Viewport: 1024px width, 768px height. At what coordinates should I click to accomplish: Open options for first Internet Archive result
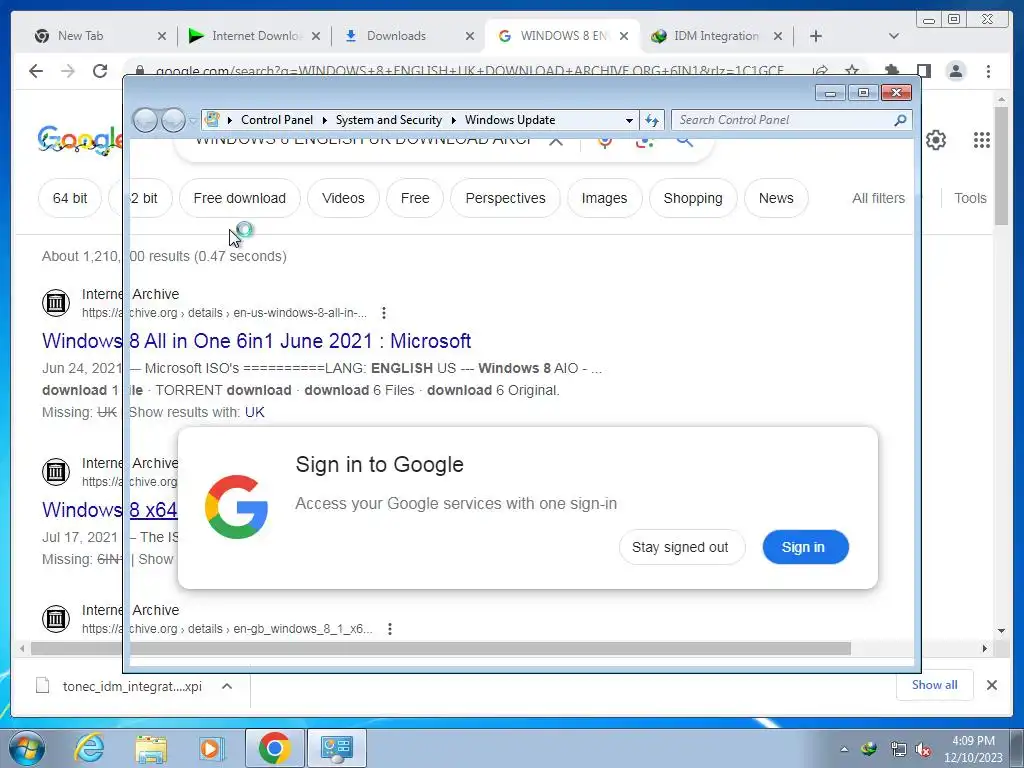click(x=384, y=313)
